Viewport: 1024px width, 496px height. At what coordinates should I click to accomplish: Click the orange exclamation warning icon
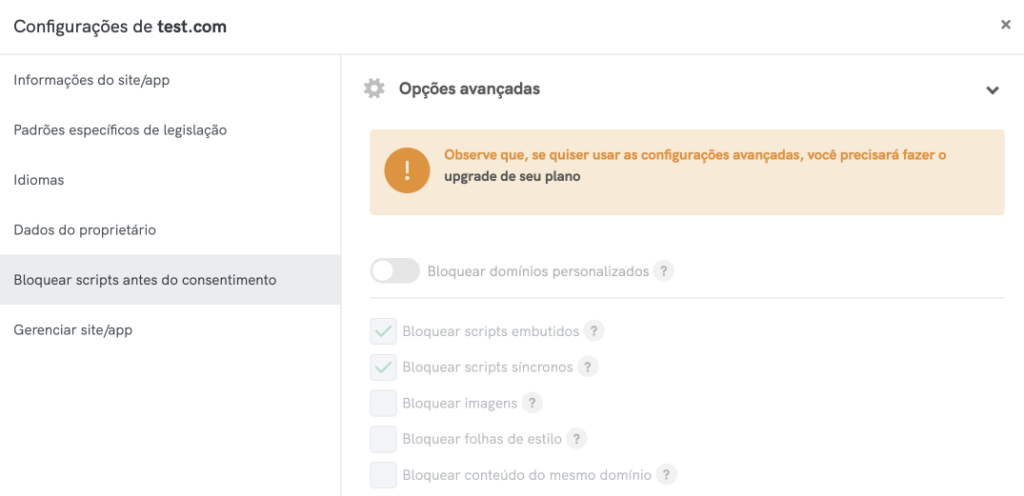407,171
